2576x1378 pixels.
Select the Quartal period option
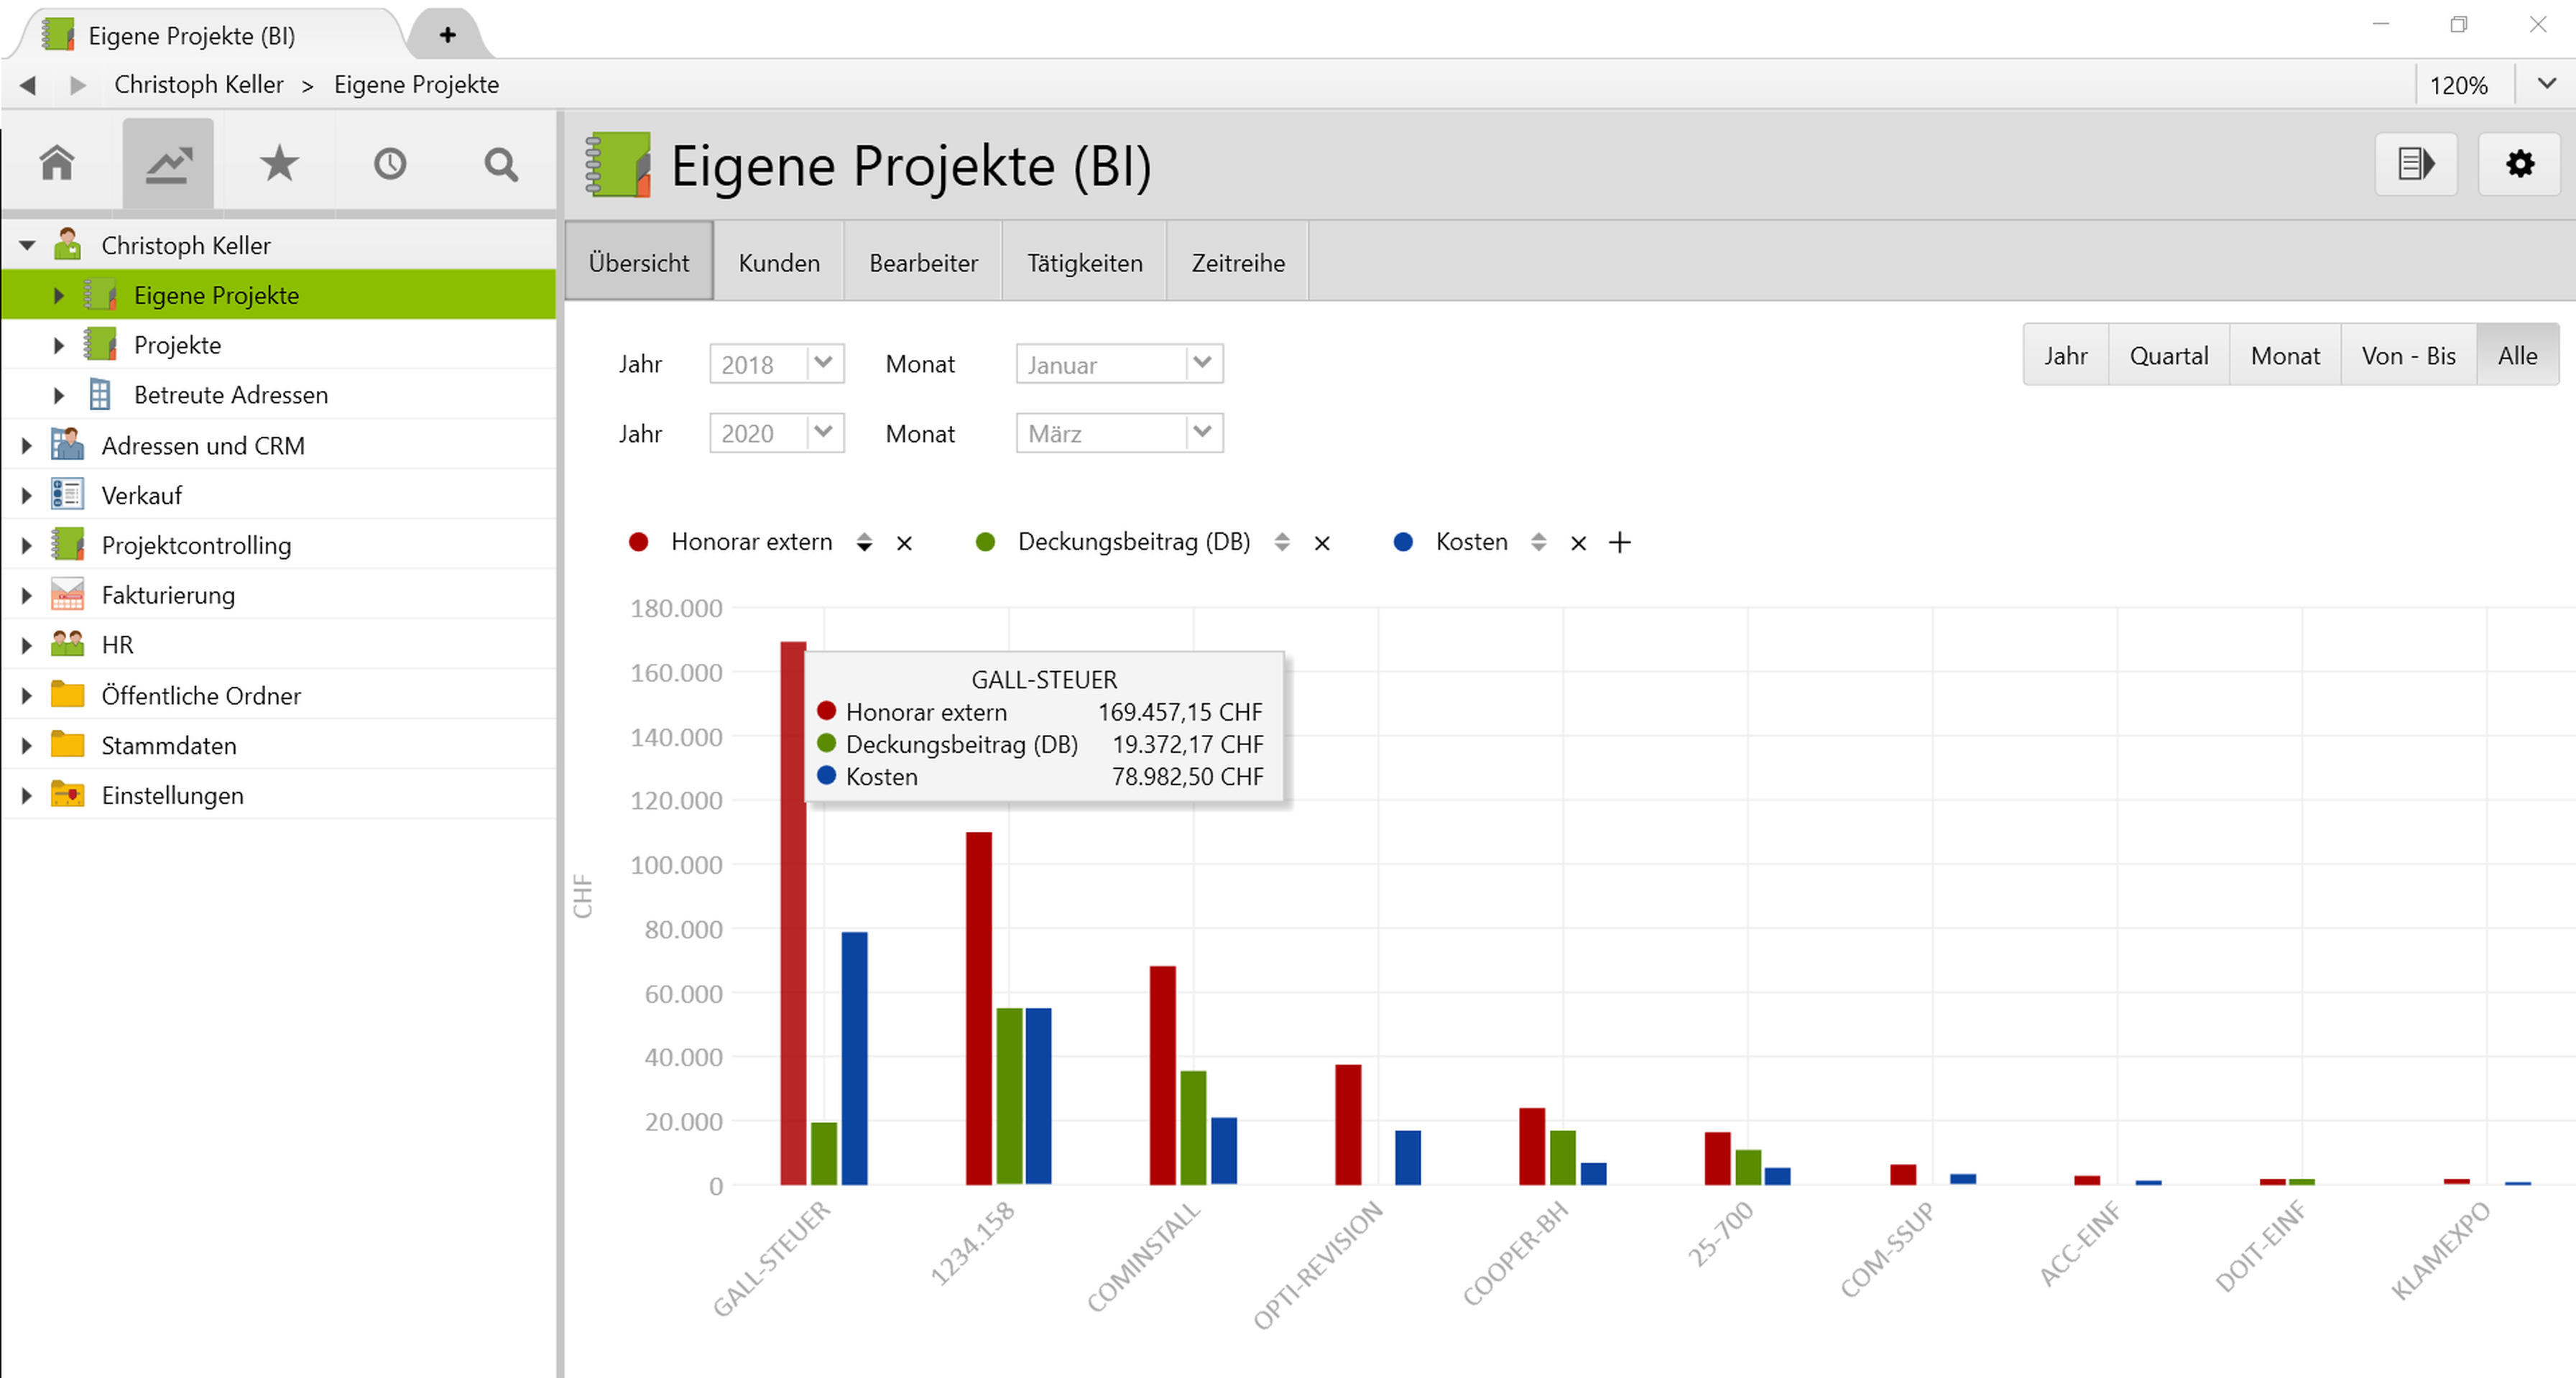(x=2168, y=355)
